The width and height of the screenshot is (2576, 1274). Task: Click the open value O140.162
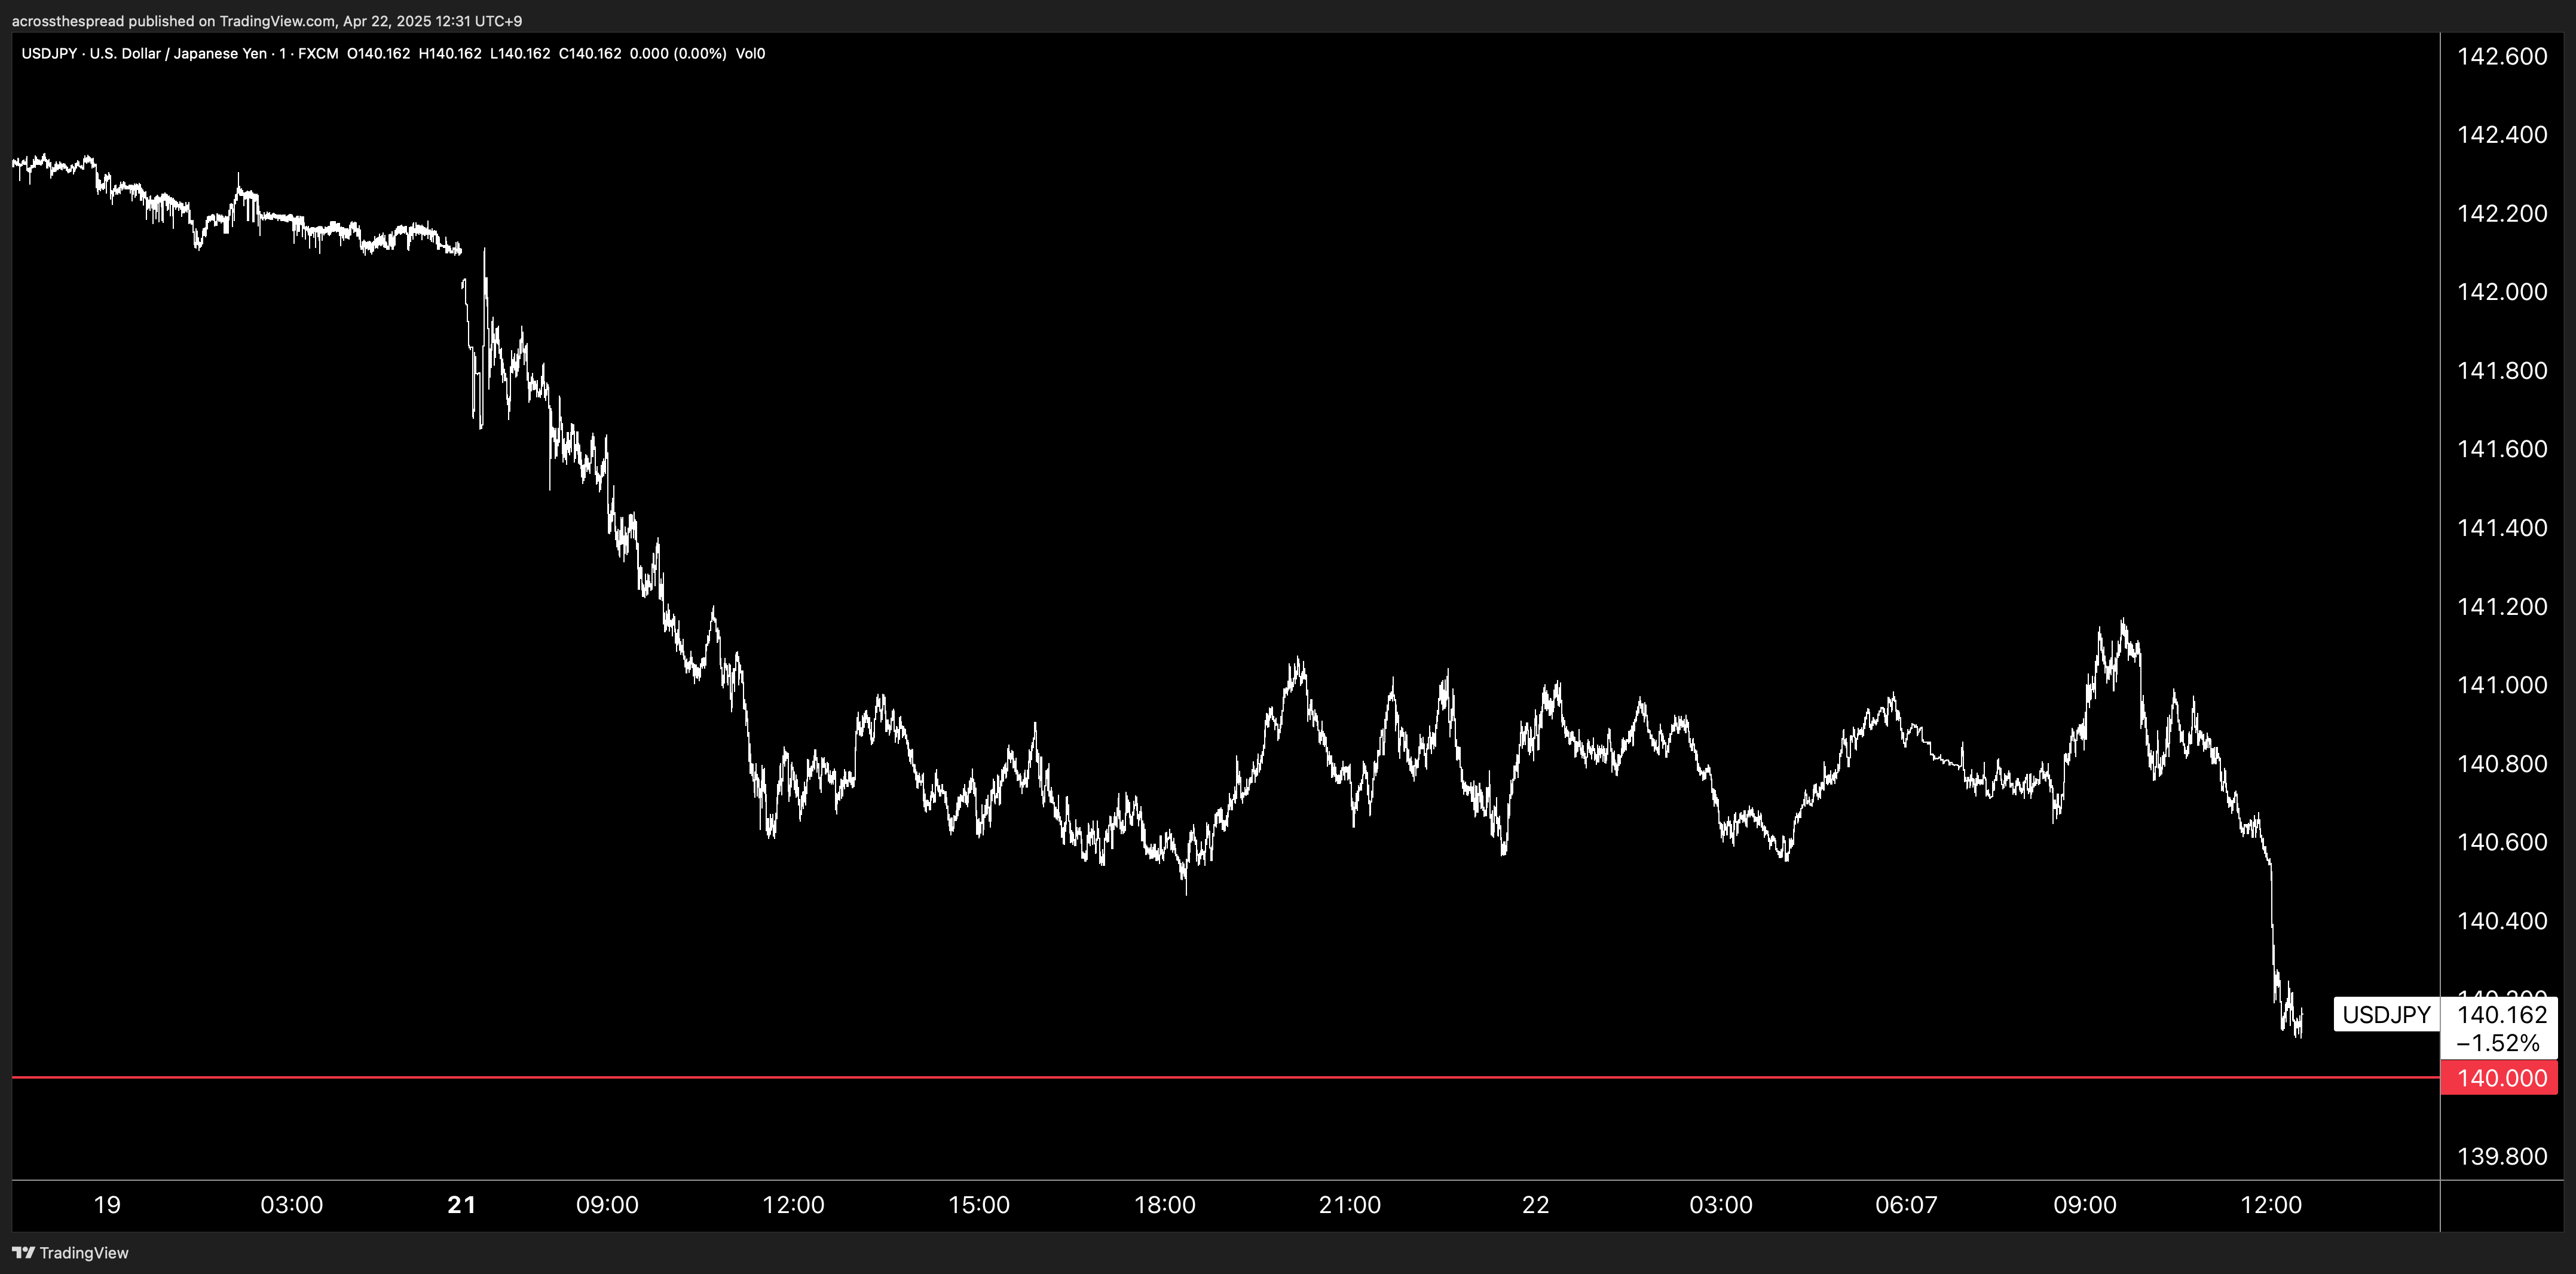coord(378,53)
